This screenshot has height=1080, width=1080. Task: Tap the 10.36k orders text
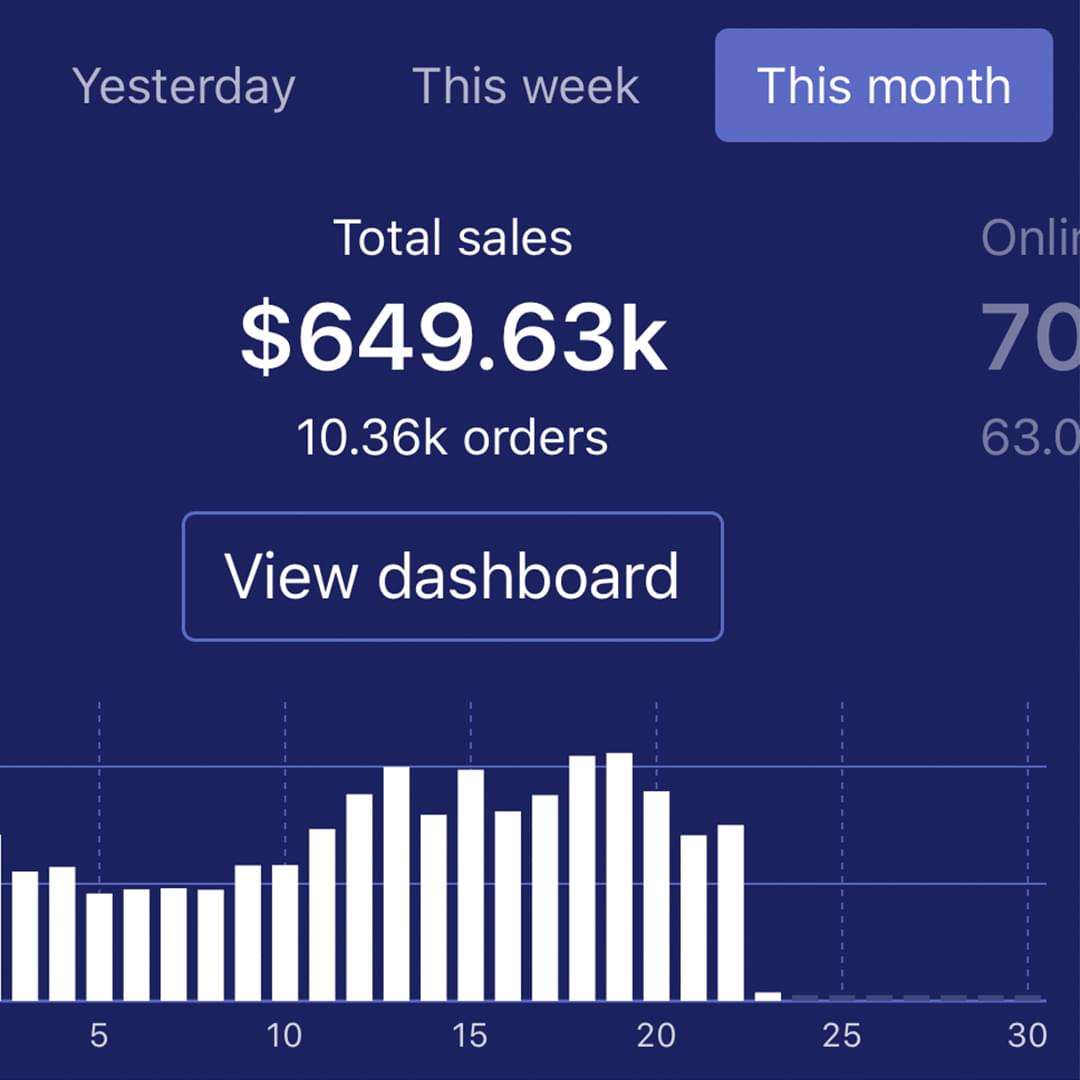453,438
